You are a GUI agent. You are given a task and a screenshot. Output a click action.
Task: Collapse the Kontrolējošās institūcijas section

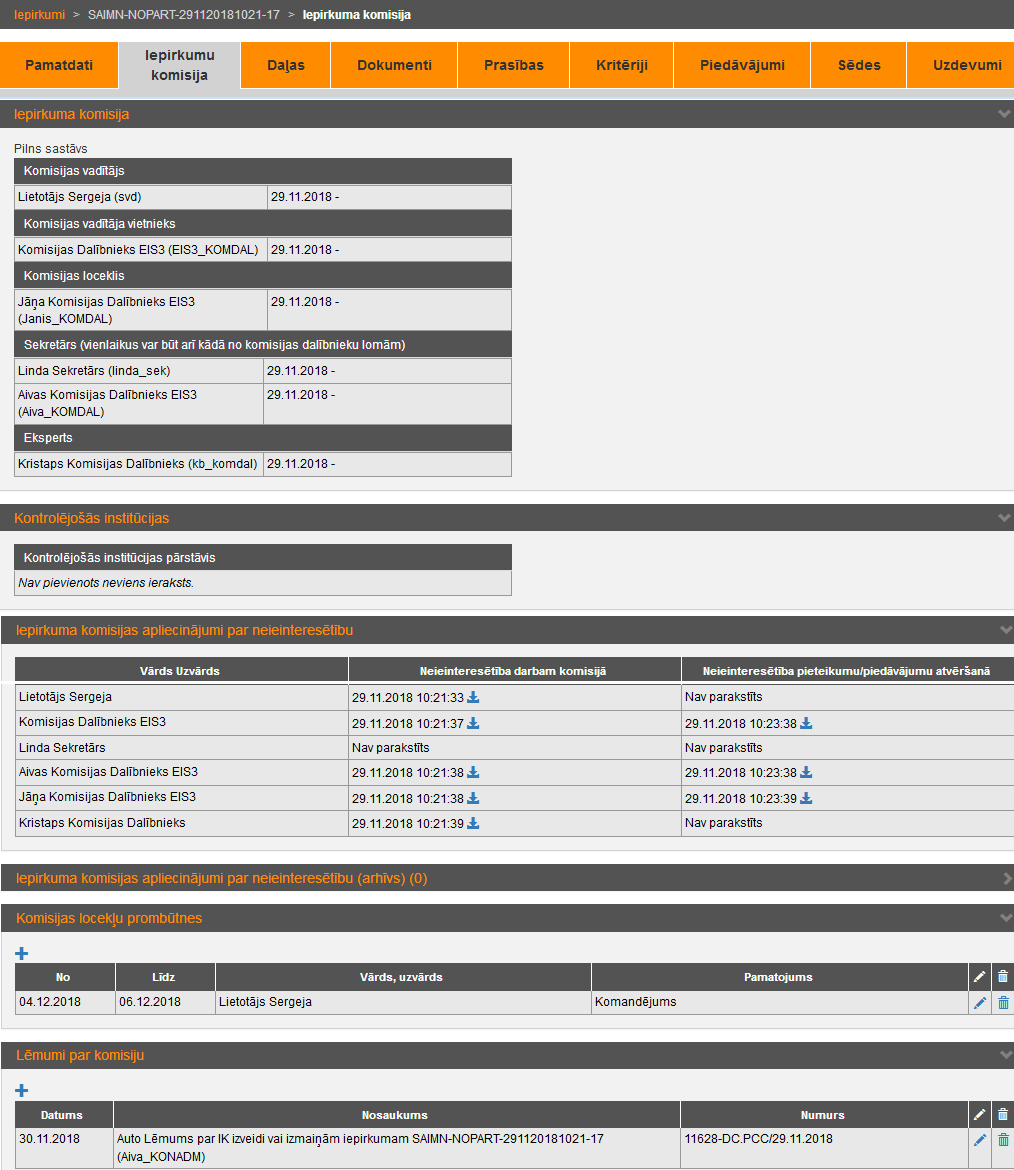click(x=1005, y=518)
